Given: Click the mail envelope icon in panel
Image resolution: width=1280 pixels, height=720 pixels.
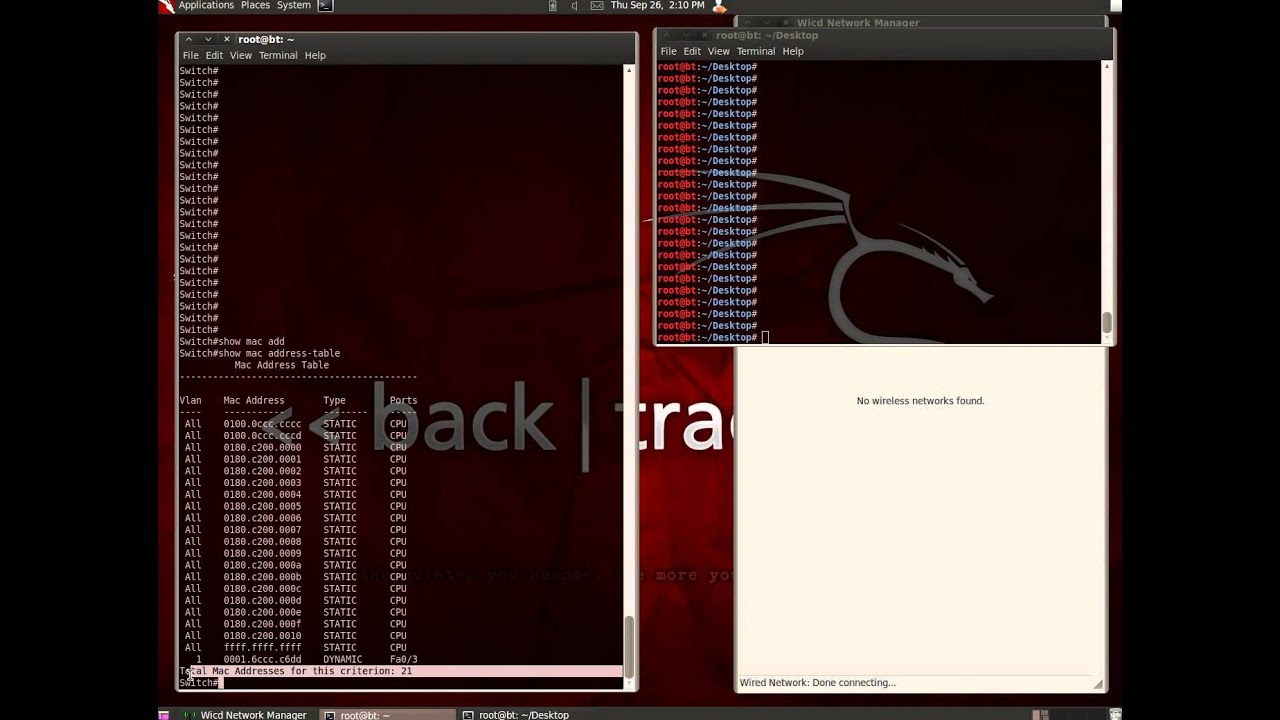Looking at the screenshot, I should tap(597, 6).
